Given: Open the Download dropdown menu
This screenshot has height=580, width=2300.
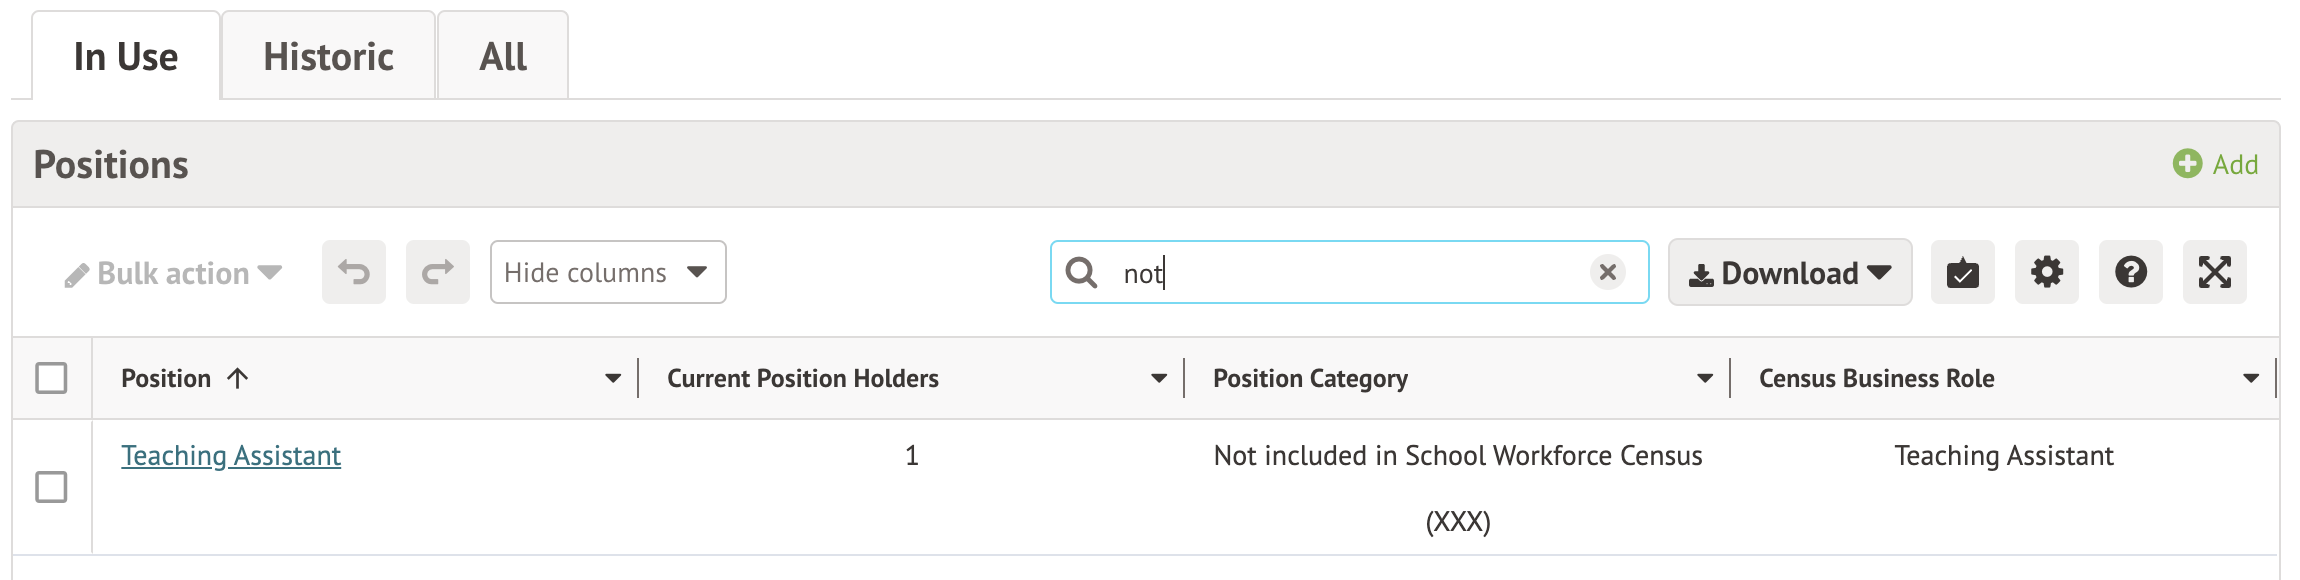Looking at the screenshot, I should 1789,272.
